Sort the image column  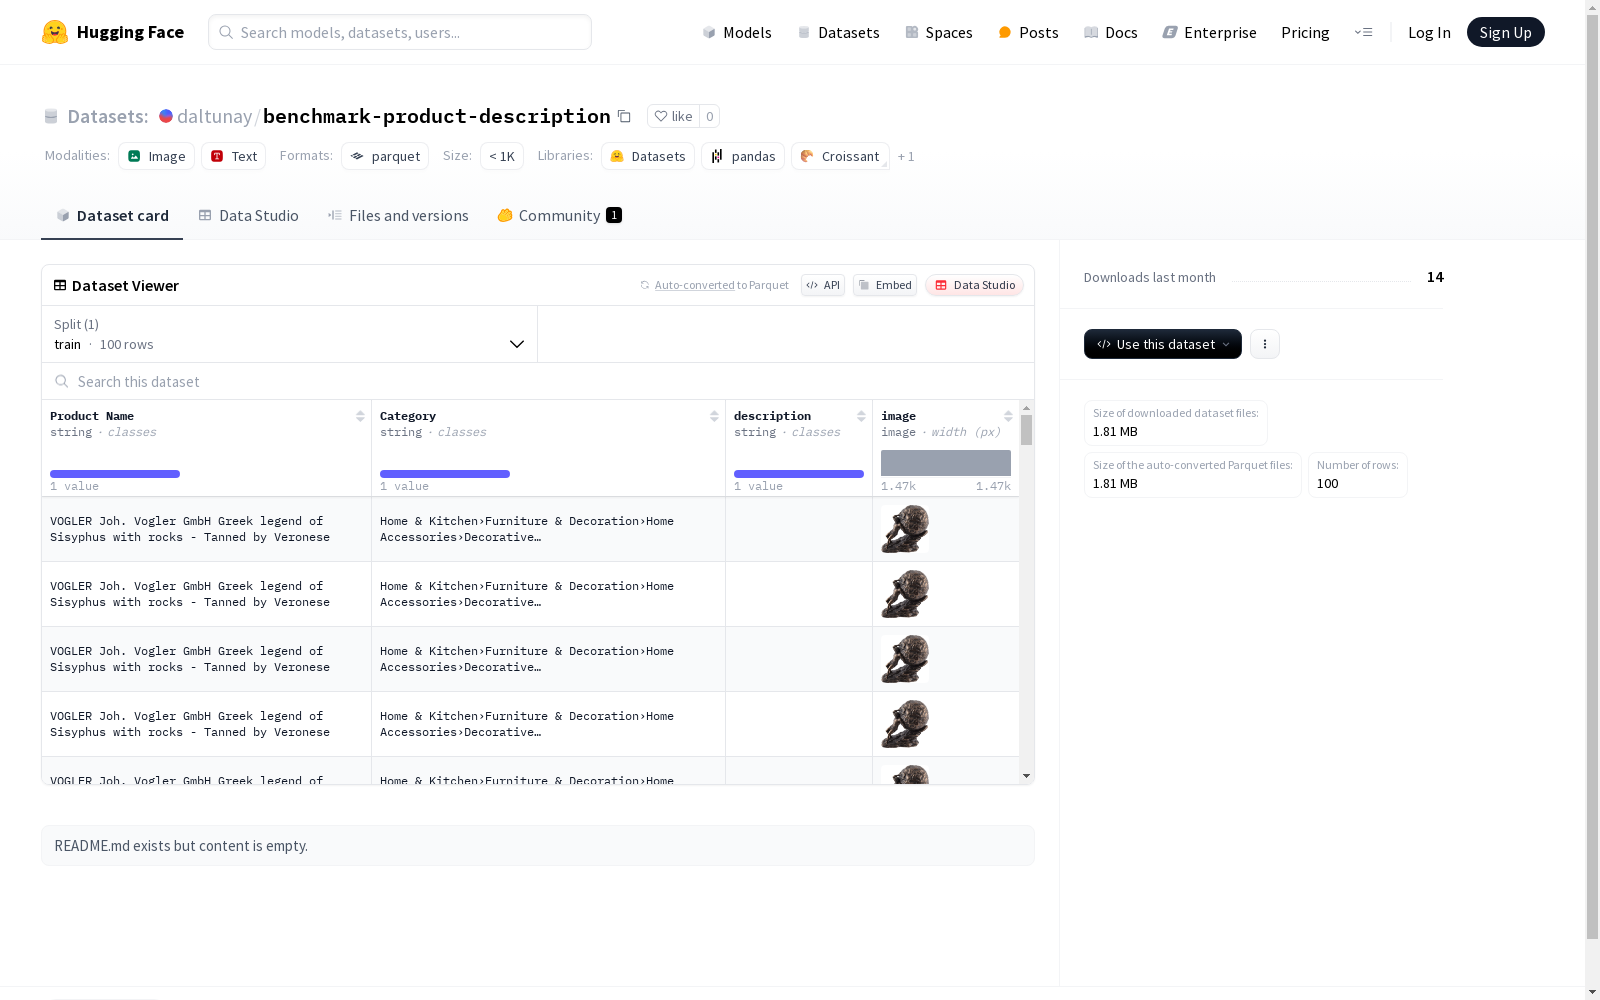click(x=1008, y=416)
